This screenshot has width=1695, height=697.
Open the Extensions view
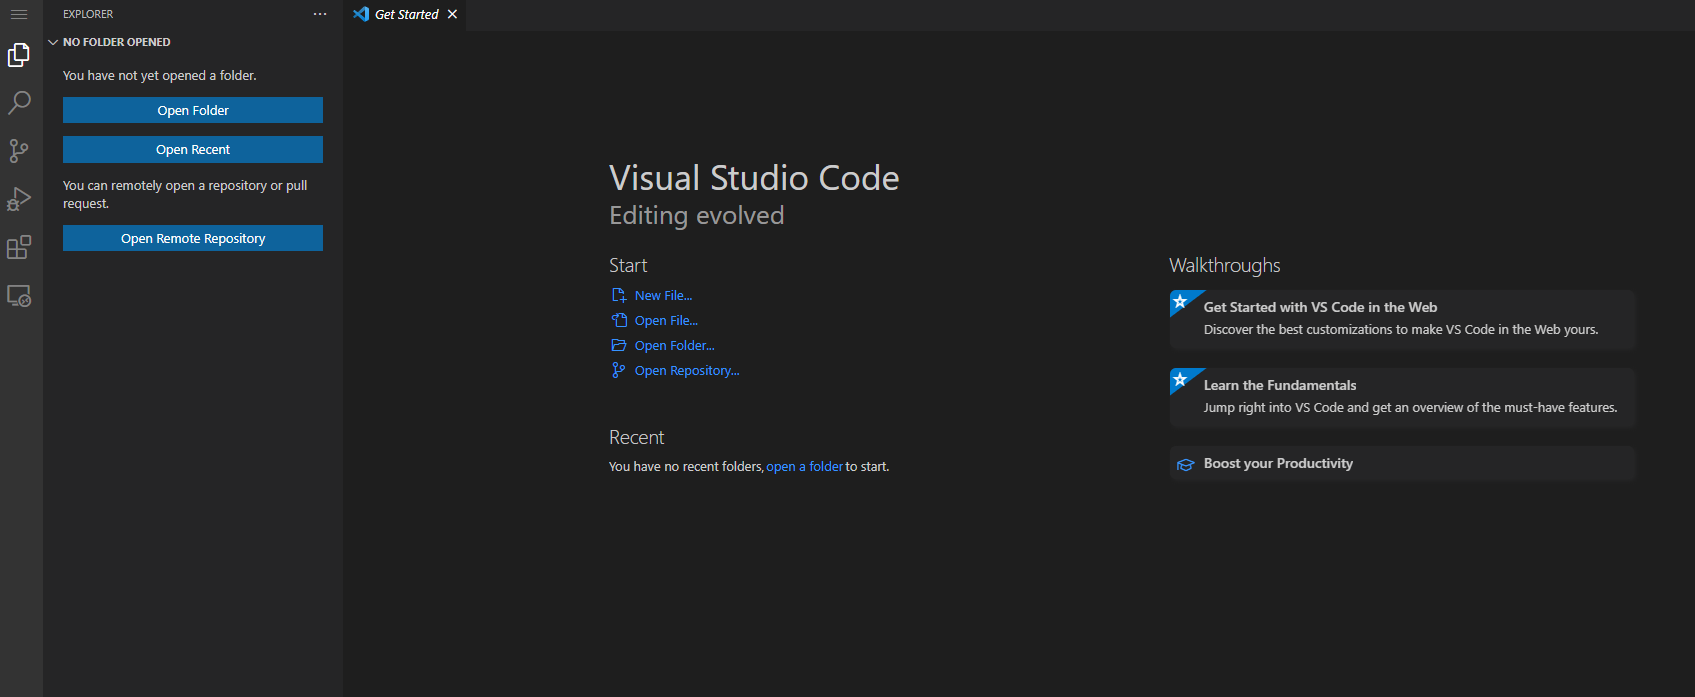click(19, 247)
